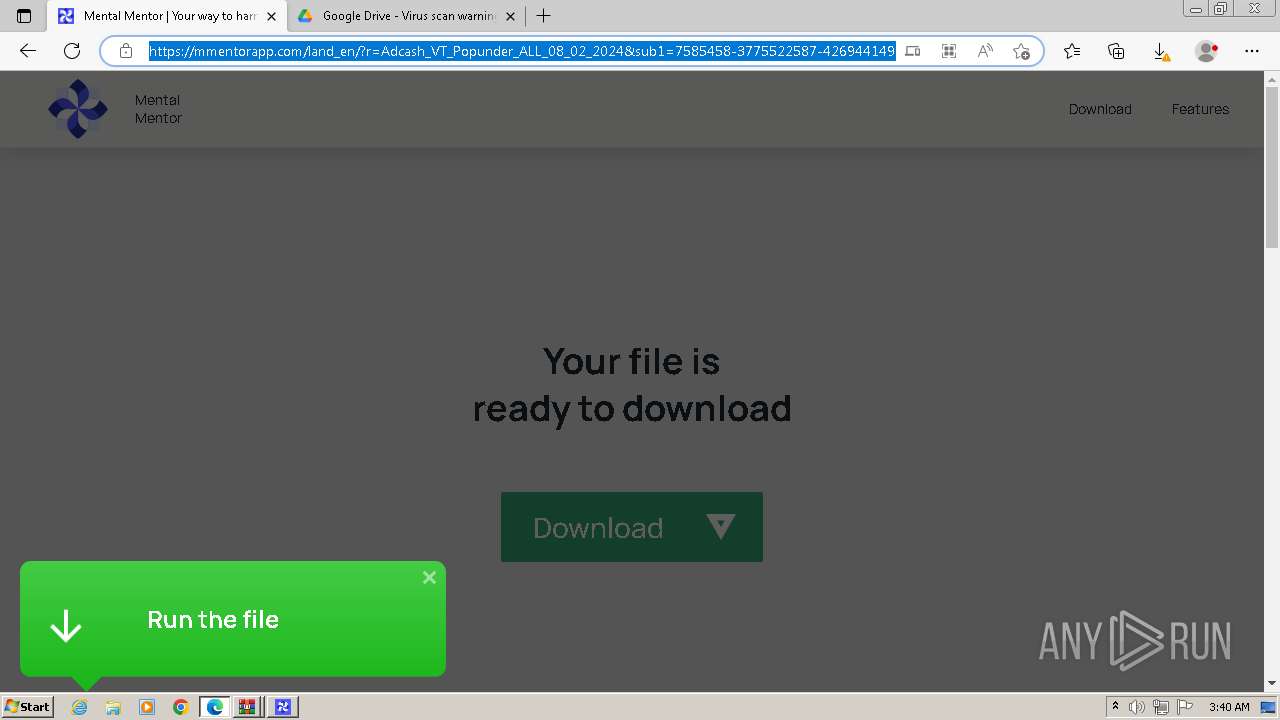
Task: Click the Mental Mentor site name text
Action: pyautogui.click(x=158, y=109)
